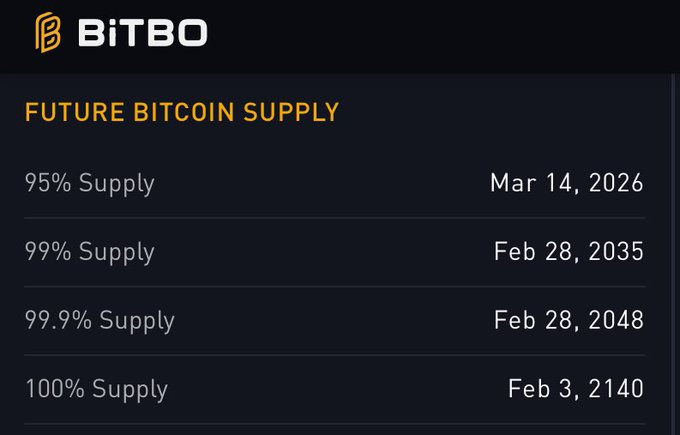
Task: Select the 95% Supply label
Action: click(x=90, y=183)
